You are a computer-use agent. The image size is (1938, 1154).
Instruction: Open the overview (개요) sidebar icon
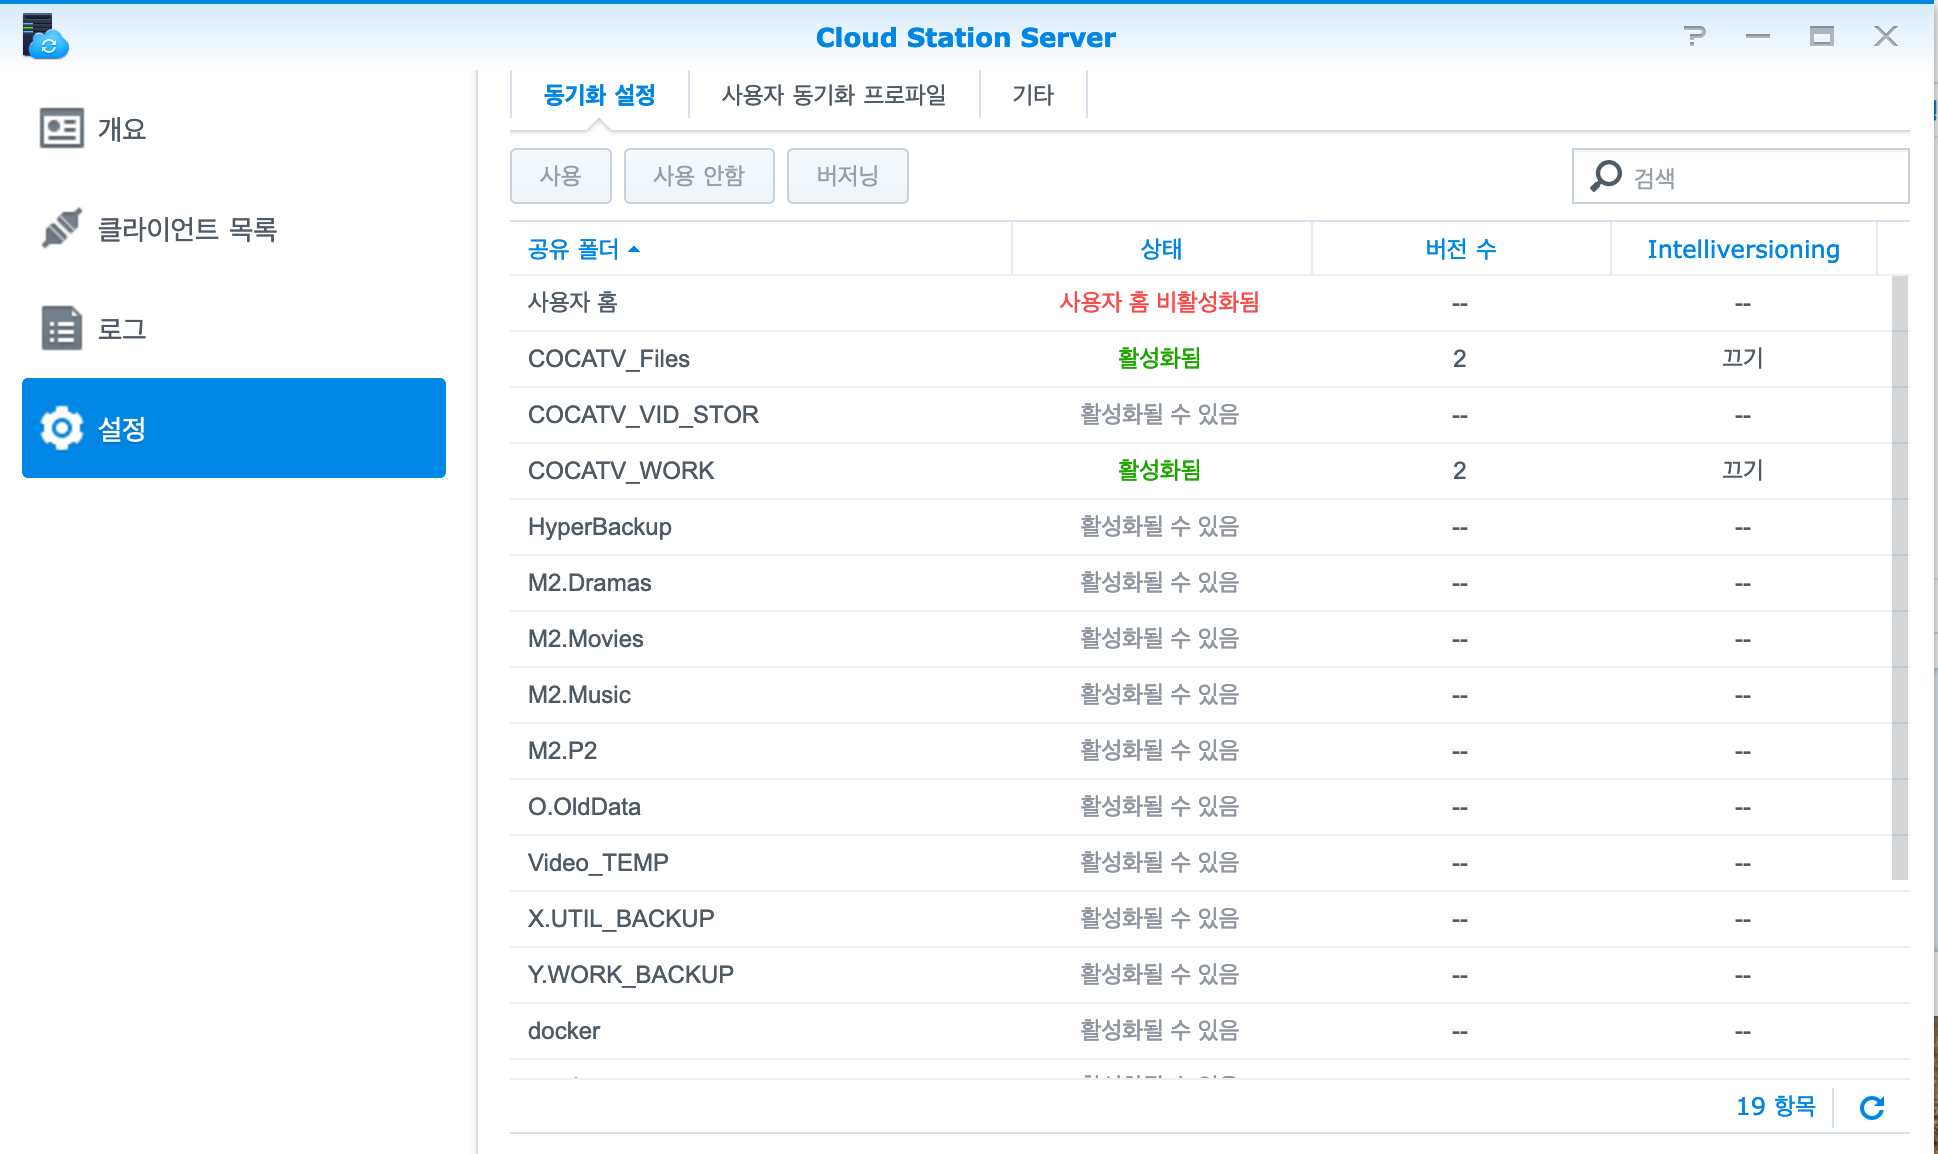[61, 129]
